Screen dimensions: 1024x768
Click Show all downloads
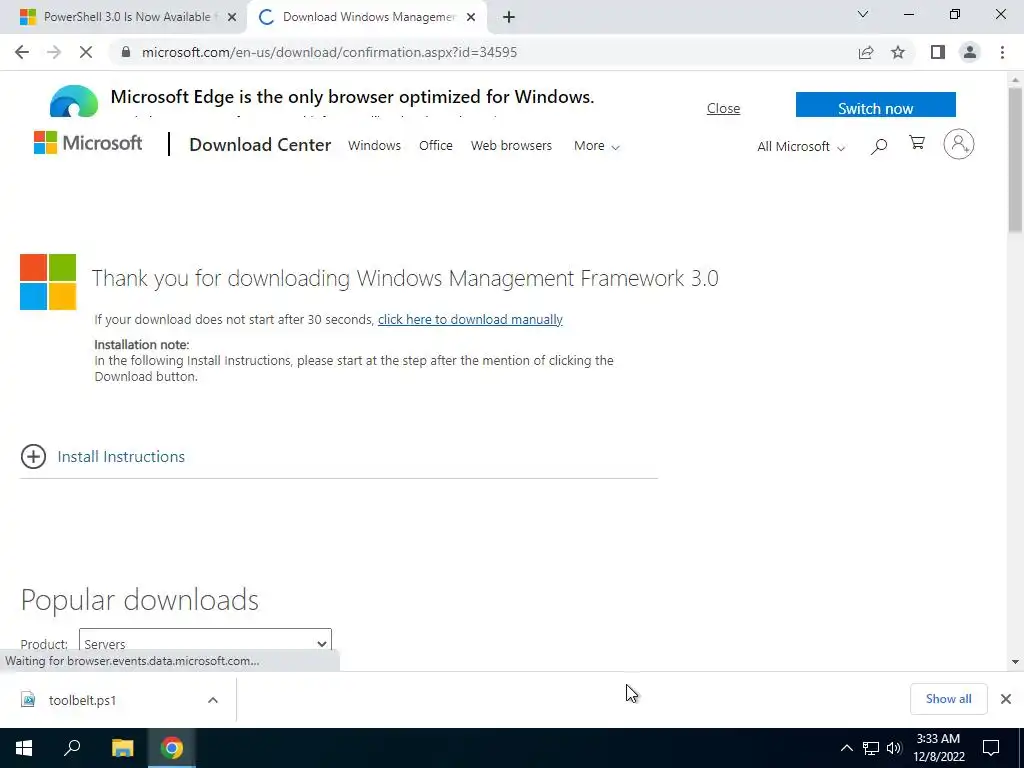(948, 699)
